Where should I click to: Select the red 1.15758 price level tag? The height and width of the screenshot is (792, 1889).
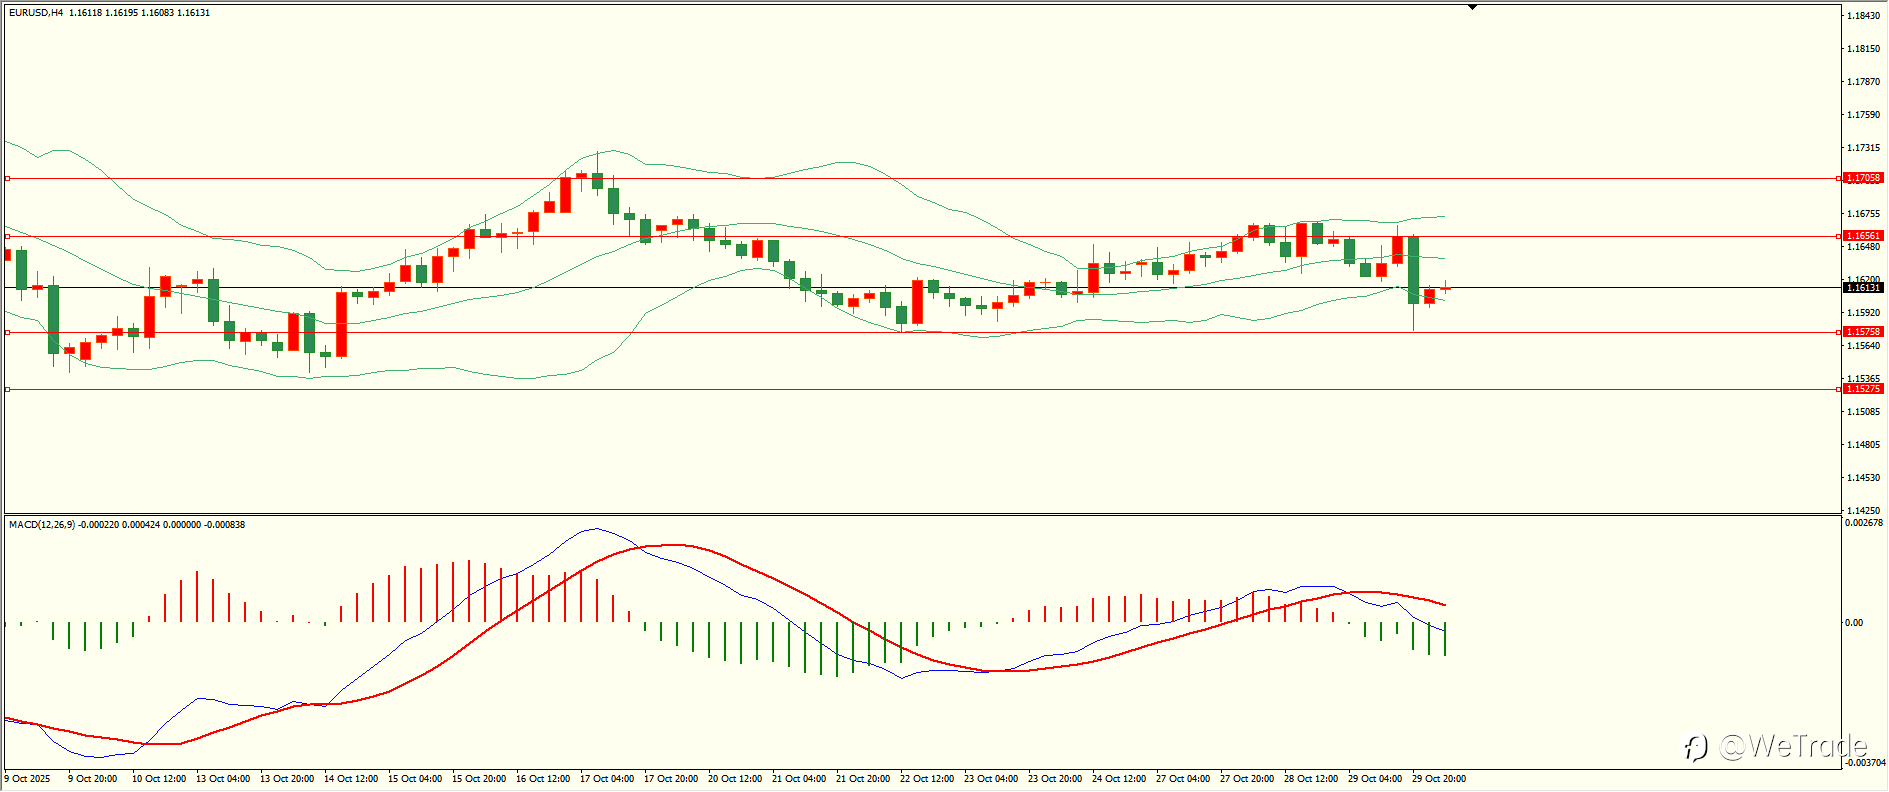click(x=1864, y=332)
